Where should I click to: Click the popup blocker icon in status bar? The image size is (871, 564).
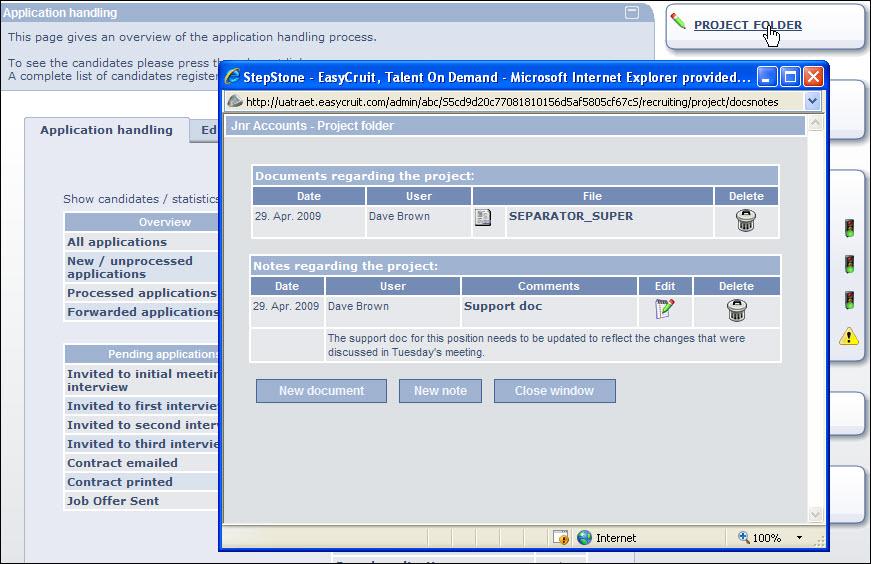point(560,537)
